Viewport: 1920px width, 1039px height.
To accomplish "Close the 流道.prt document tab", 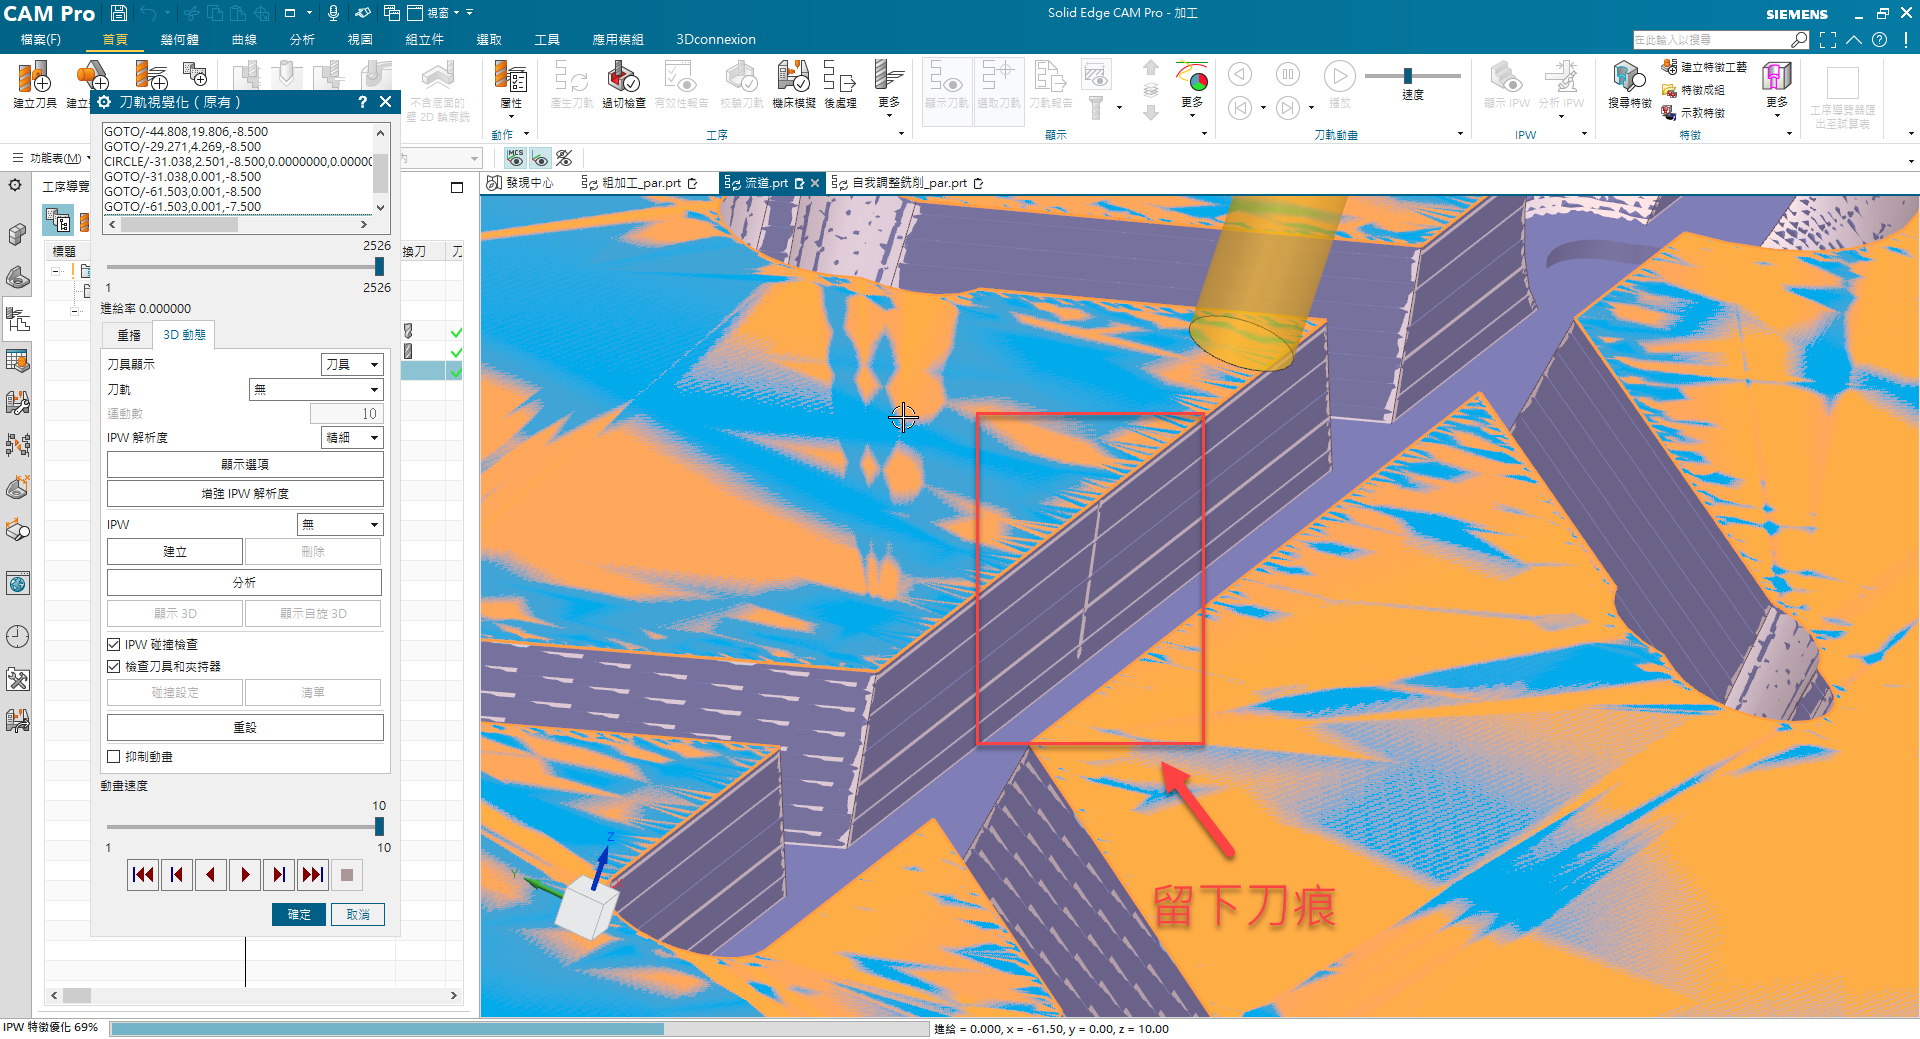I will [x=815, y=183].
